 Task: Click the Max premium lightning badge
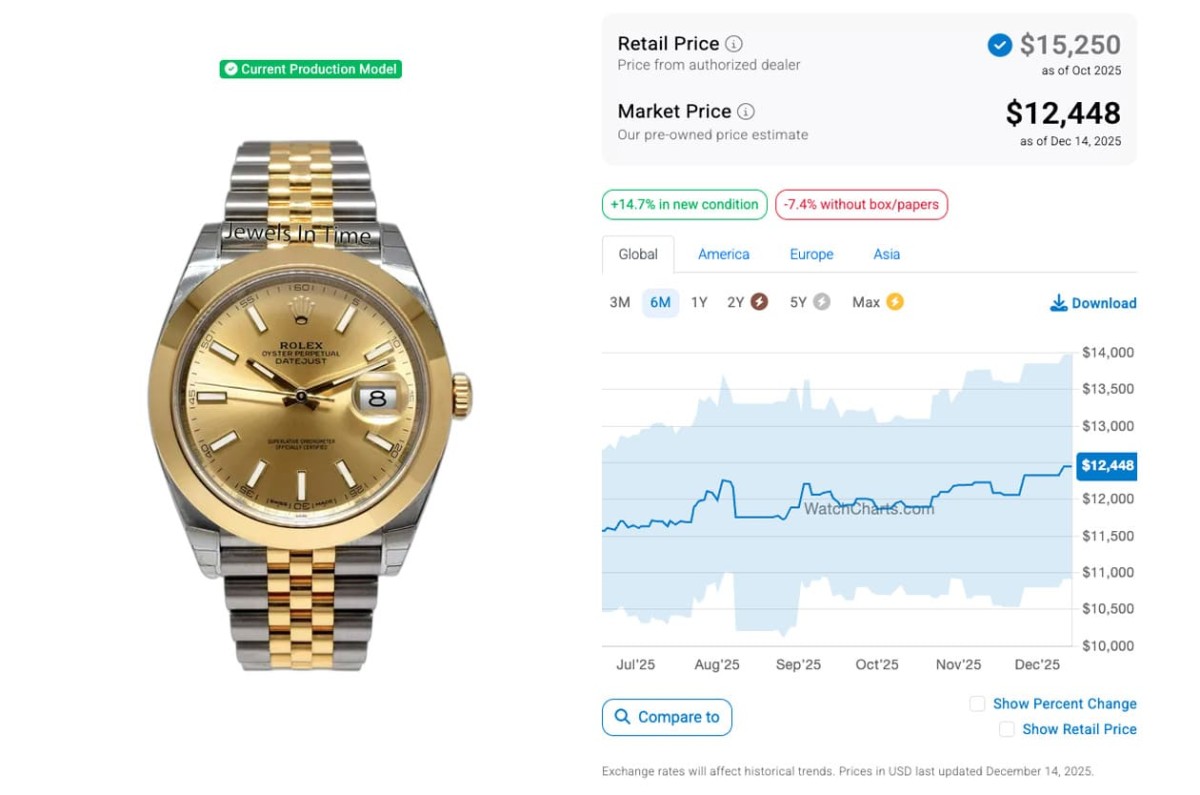[x=894, y=302]
